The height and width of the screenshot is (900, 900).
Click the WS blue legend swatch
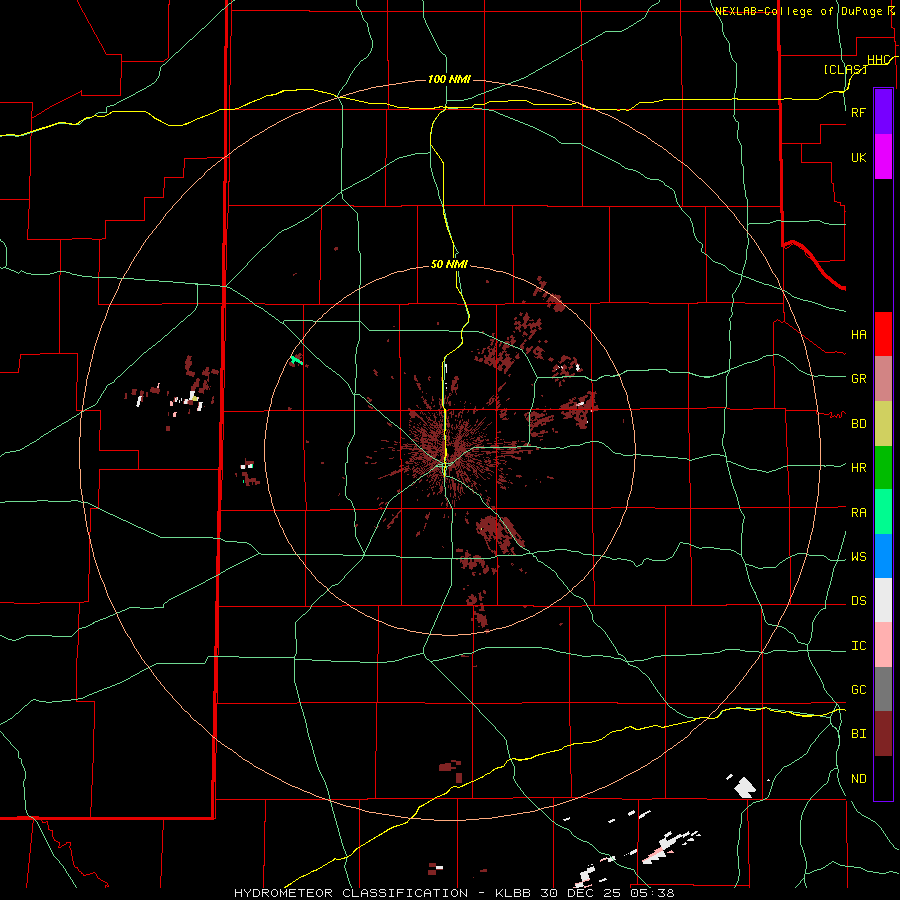coord(883,556)
